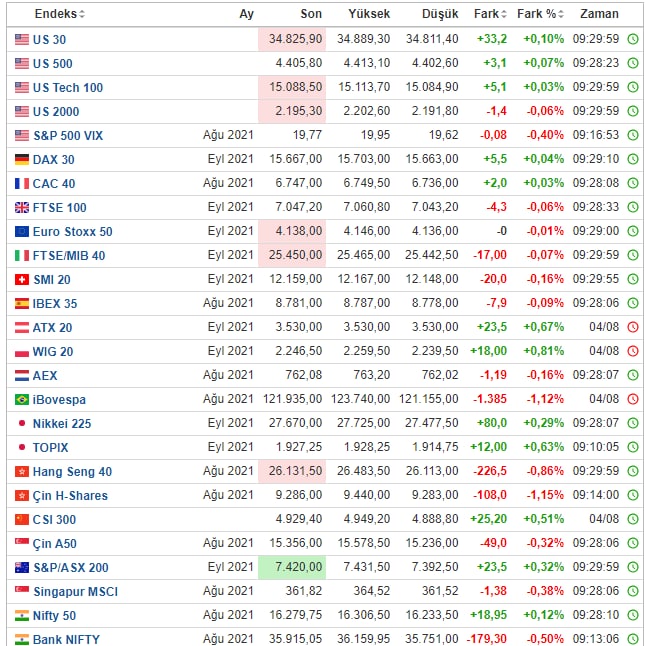The width and height of the screenshot is (648, 646).
Task: Sort table by Fark % column arrows
Action: point(560,14)
